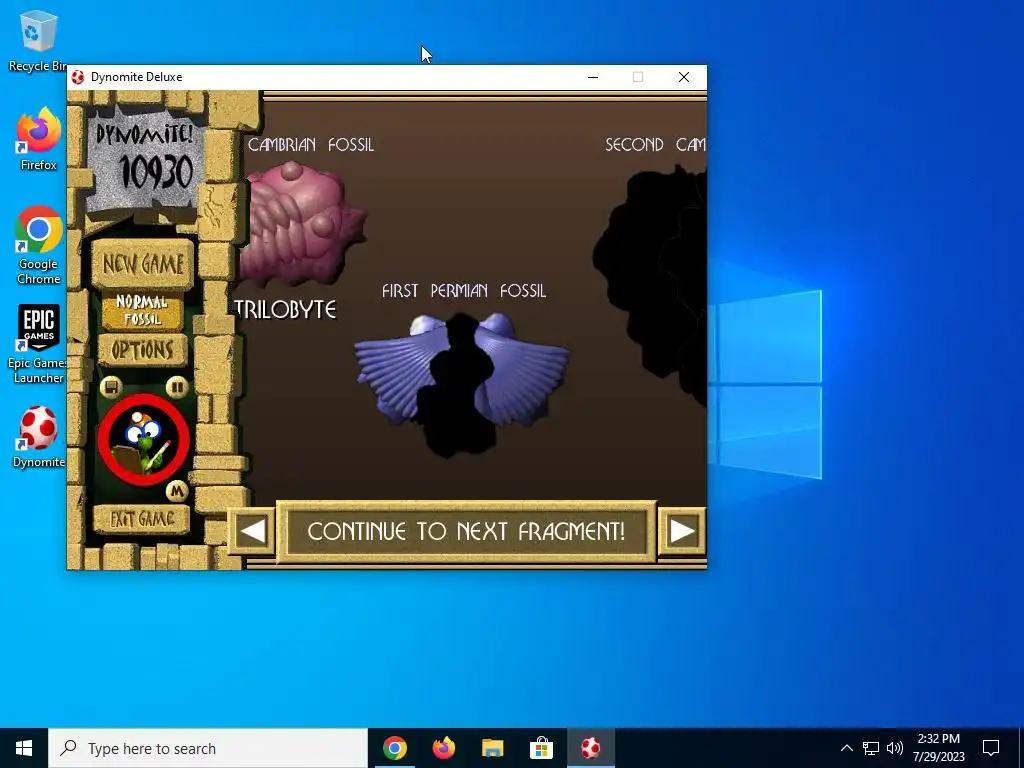Click the Dynomite taskbar icon
The image size is (1024, 768).
coord(591,748)
